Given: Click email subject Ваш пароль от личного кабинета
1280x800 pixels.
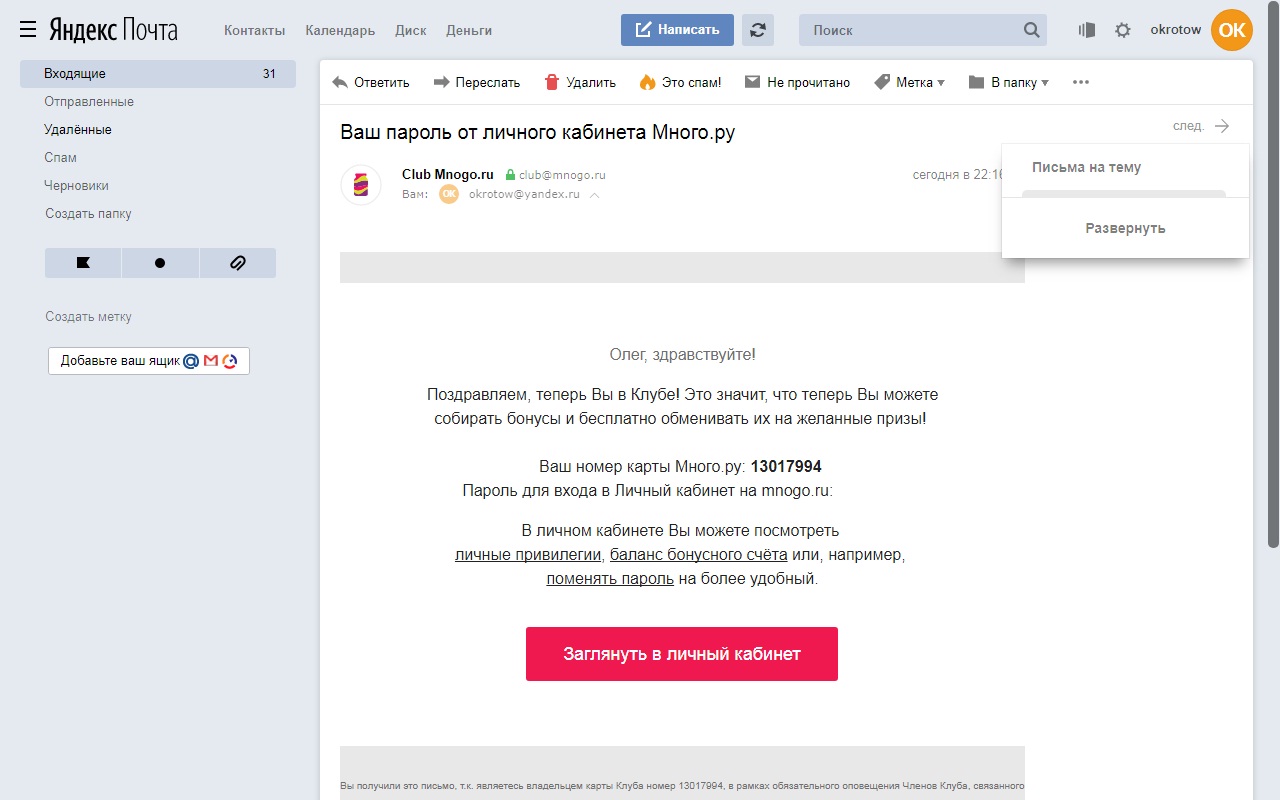Looking at the screenshot, I should (538, 132).
